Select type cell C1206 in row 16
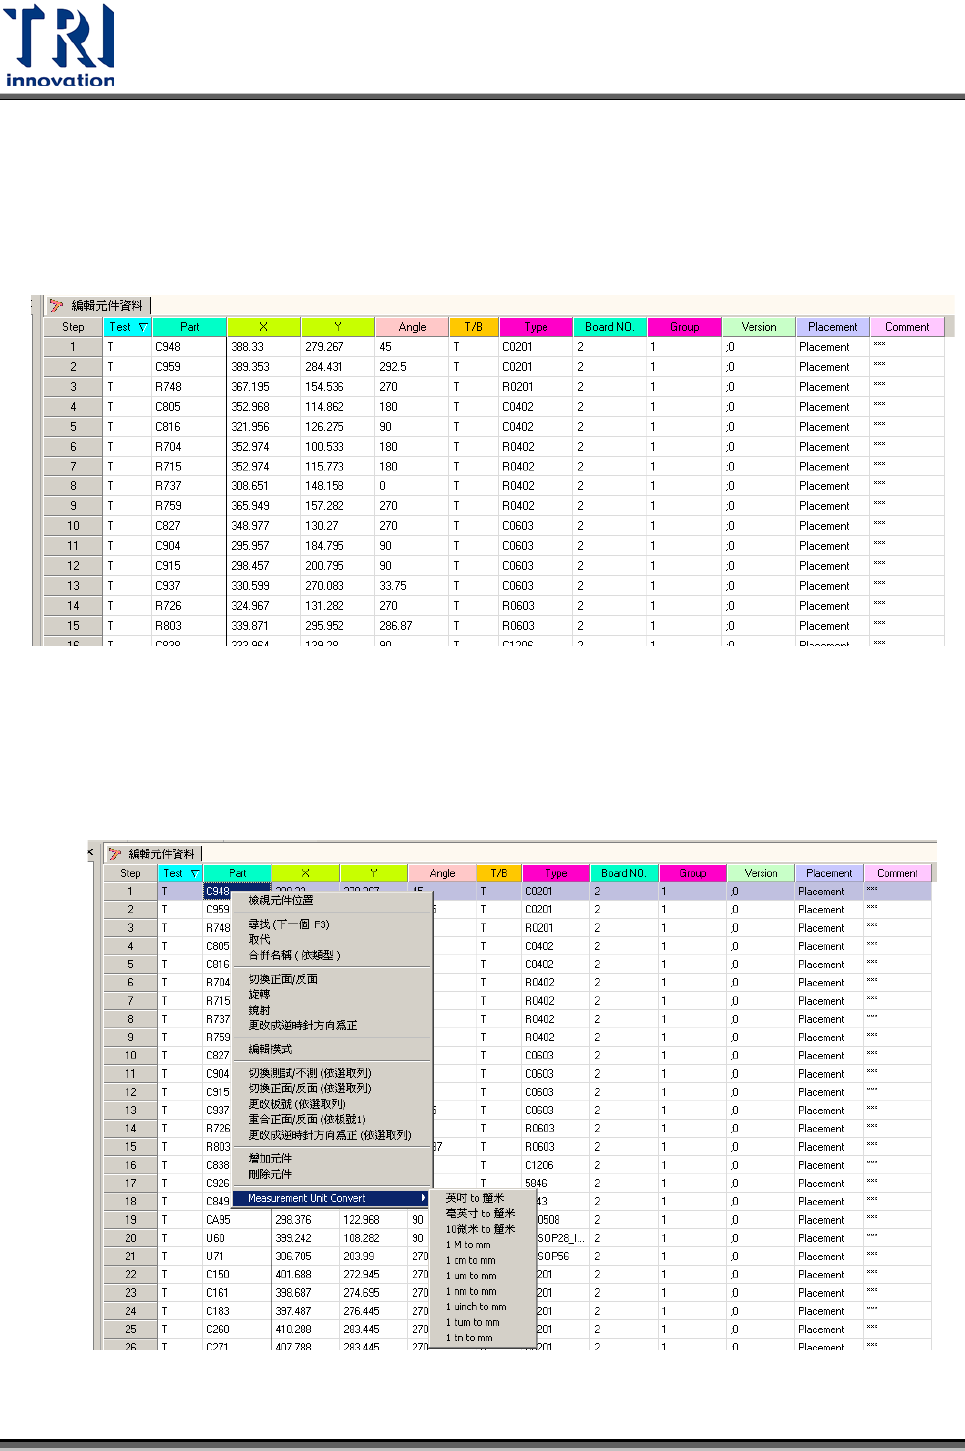The image size is (965, 1451). click(x=556, y=1165)
